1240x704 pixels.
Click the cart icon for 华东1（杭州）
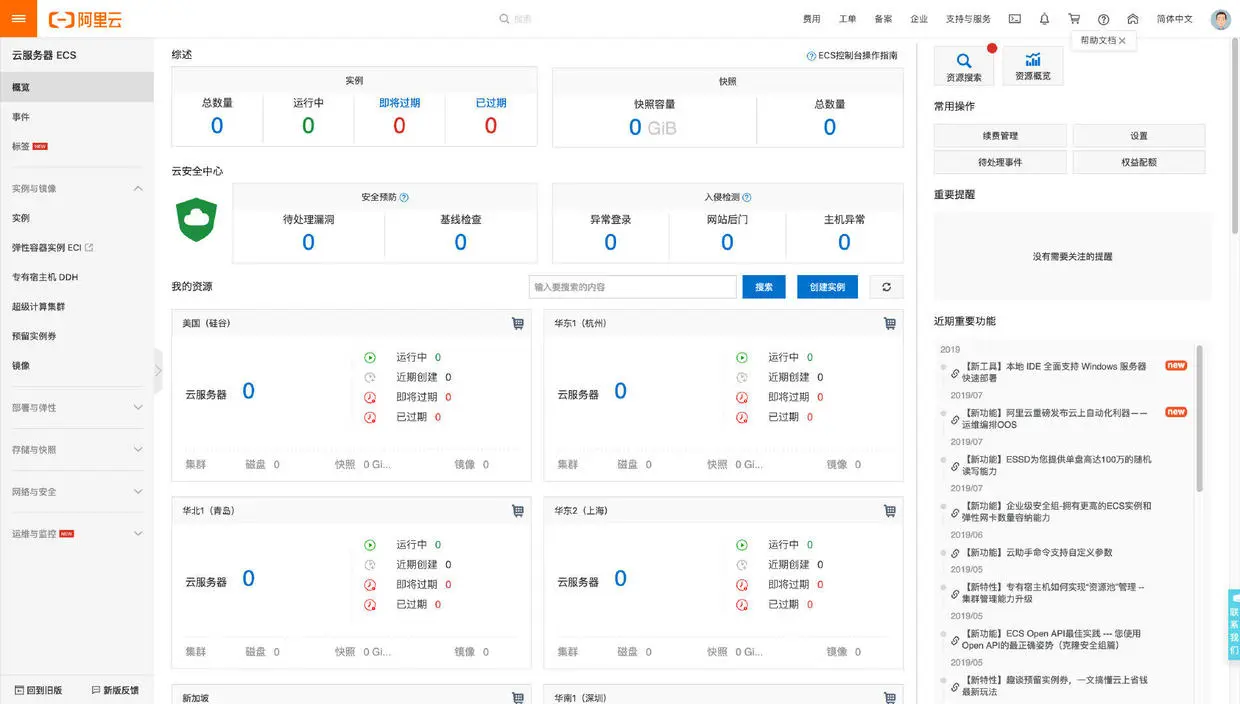coord(889,323)
